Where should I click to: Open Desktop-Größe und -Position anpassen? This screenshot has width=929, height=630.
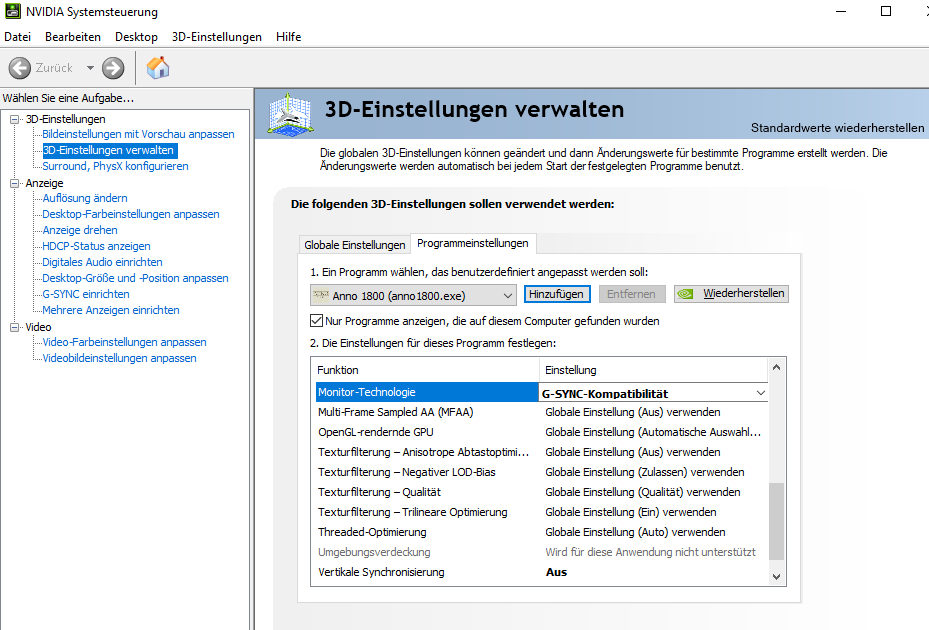coord(135,278)
